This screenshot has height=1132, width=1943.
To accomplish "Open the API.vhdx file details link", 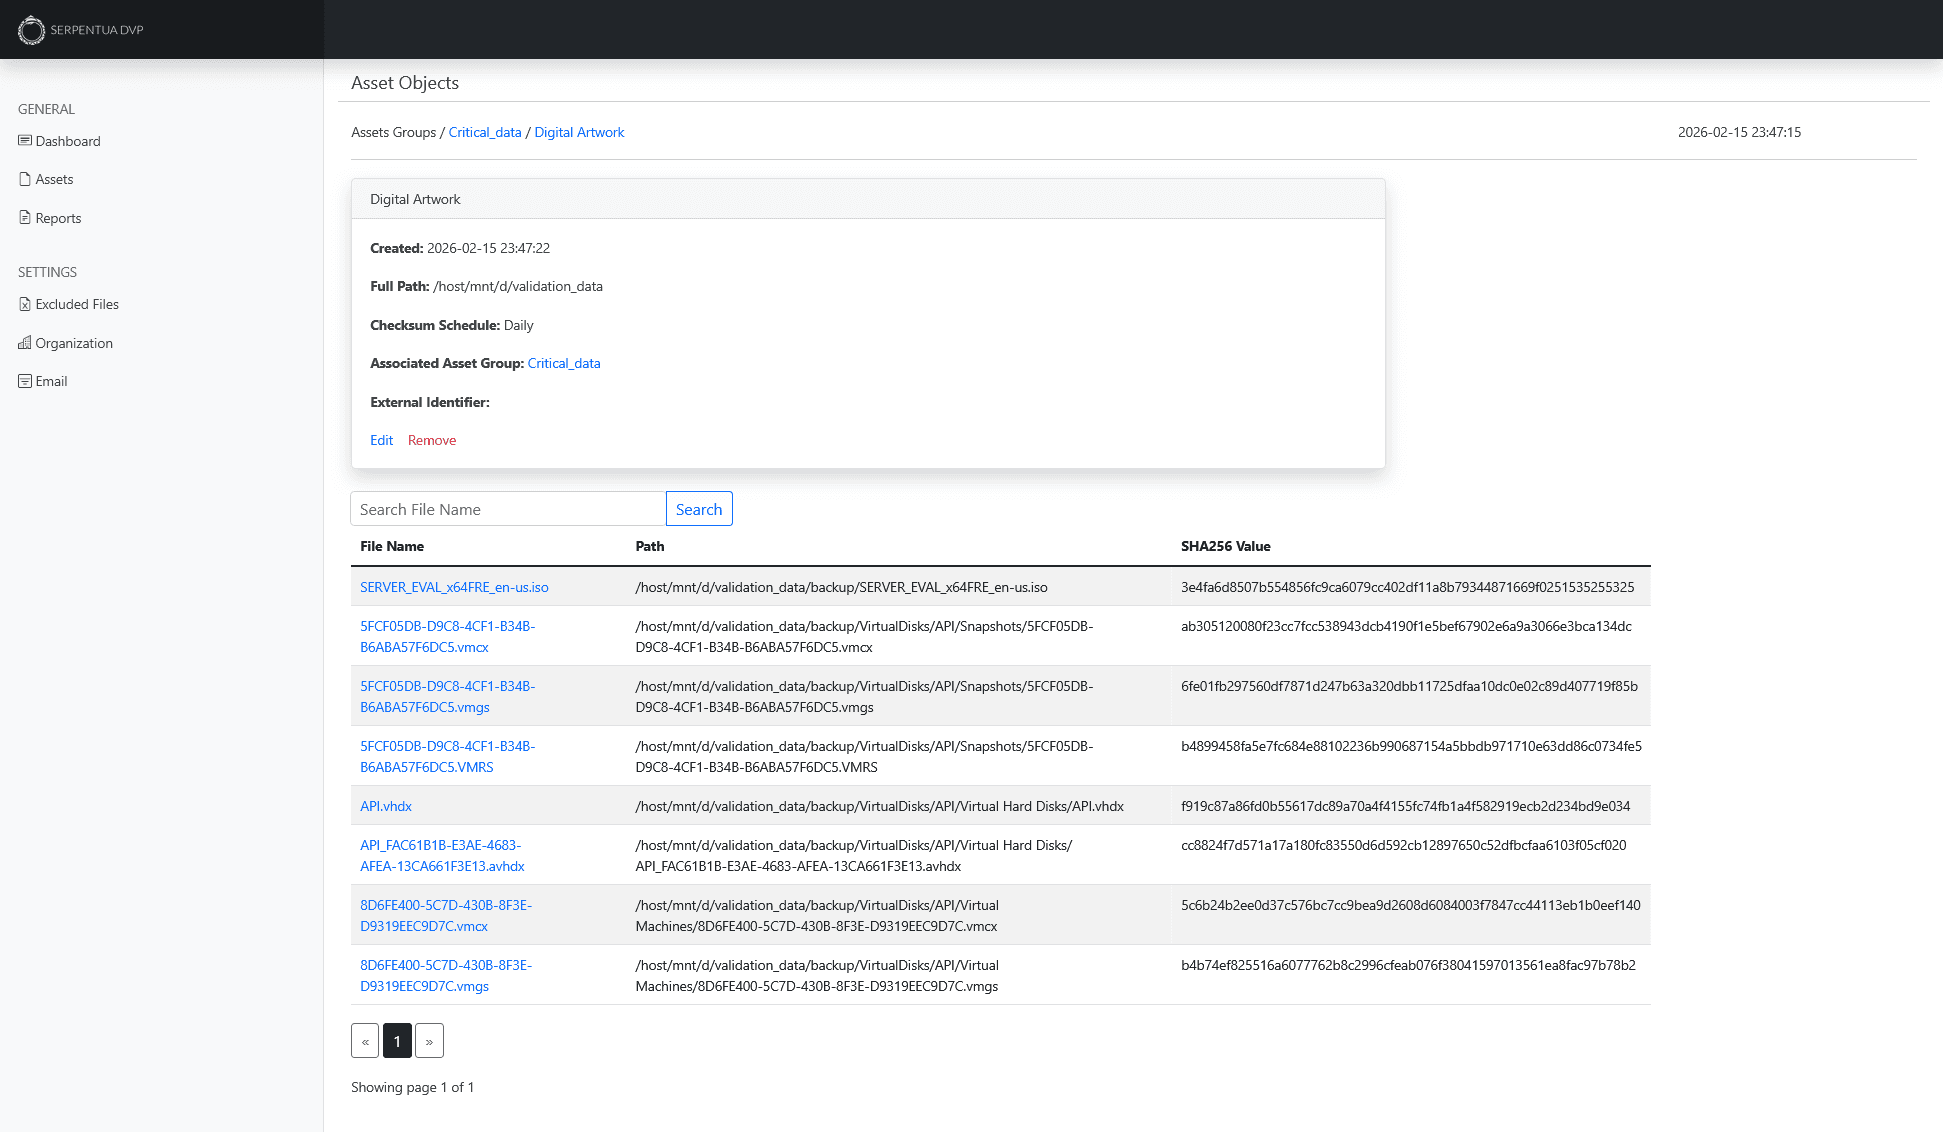I will 386,806.
